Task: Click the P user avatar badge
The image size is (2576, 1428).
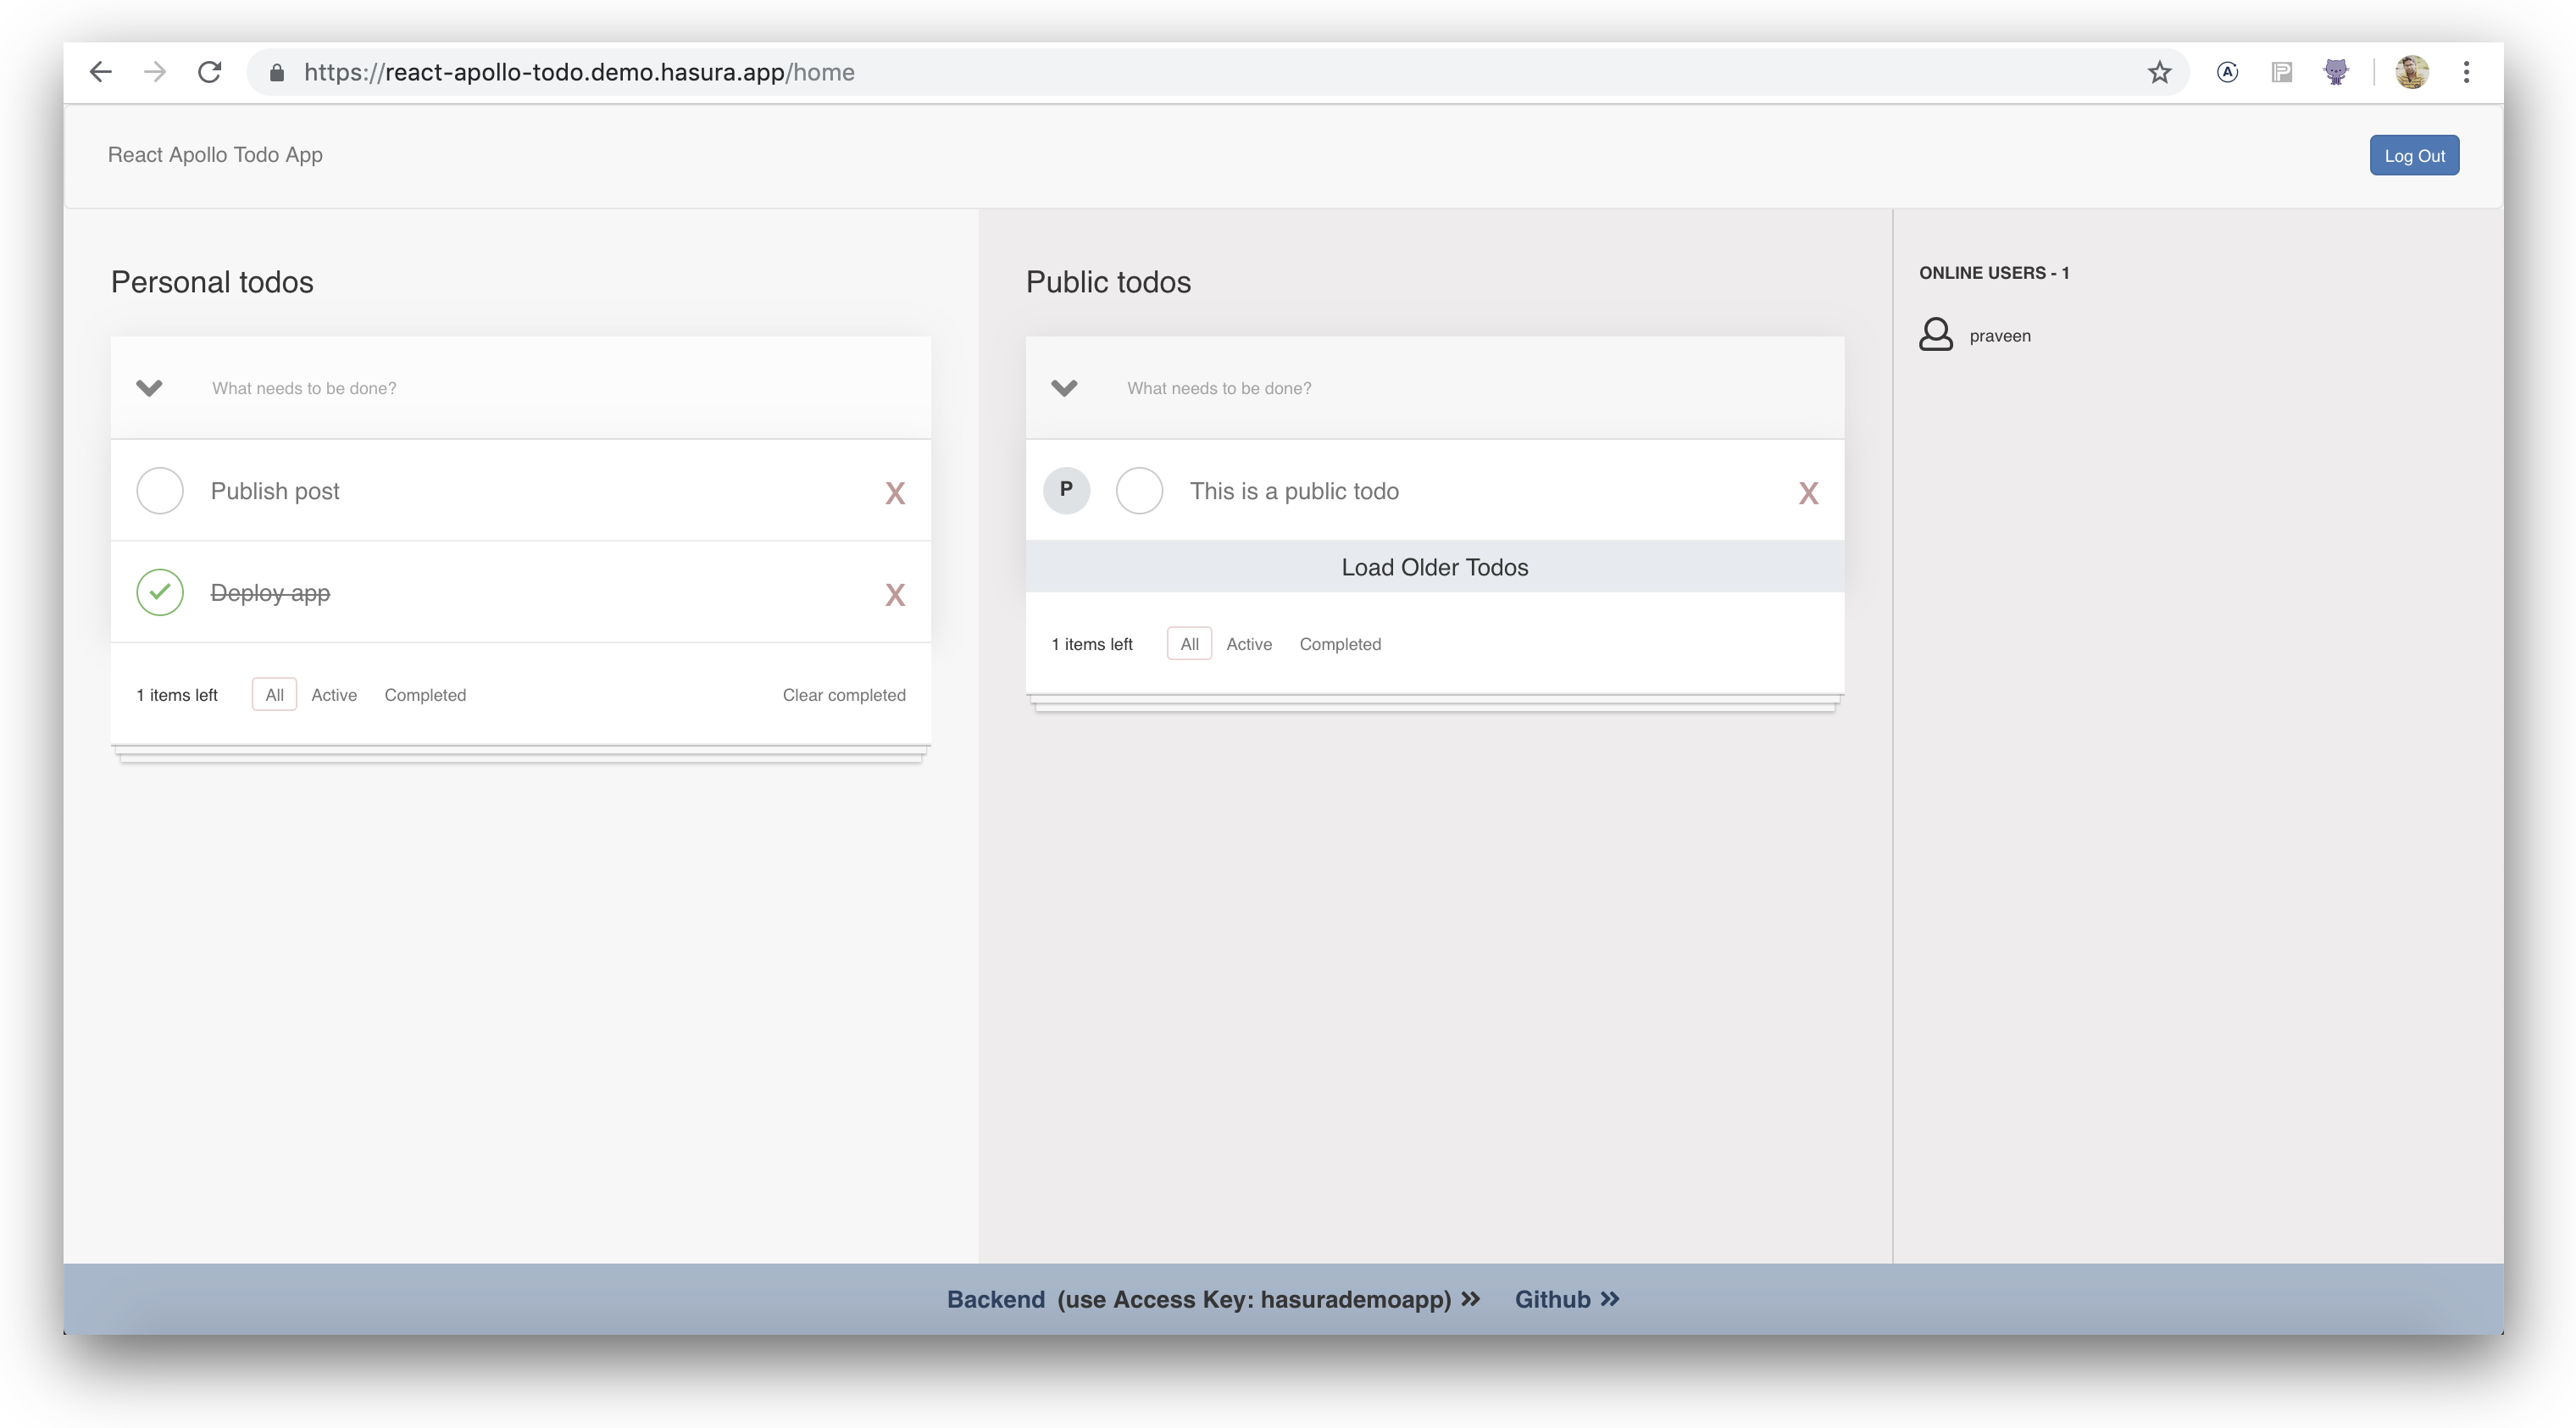Action: pos(1066,490)
